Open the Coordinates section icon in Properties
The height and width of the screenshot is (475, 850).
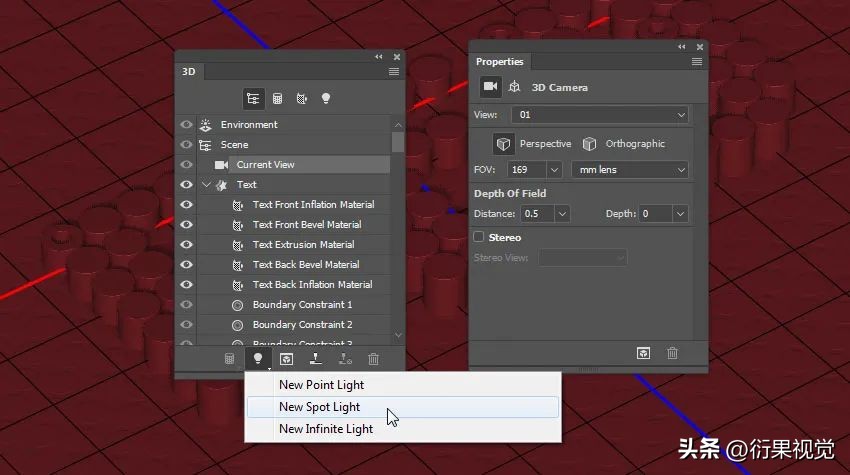514,87
